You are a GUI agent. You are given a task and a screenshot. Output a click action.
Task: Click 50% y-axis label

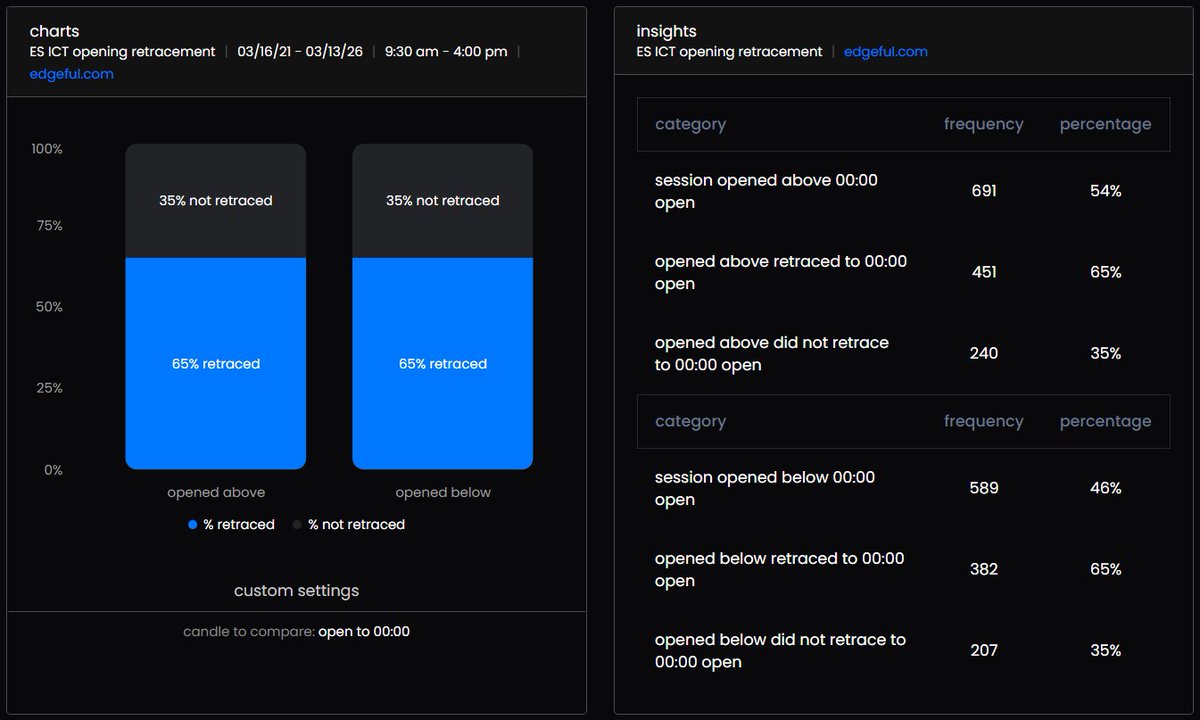point(50,307)
